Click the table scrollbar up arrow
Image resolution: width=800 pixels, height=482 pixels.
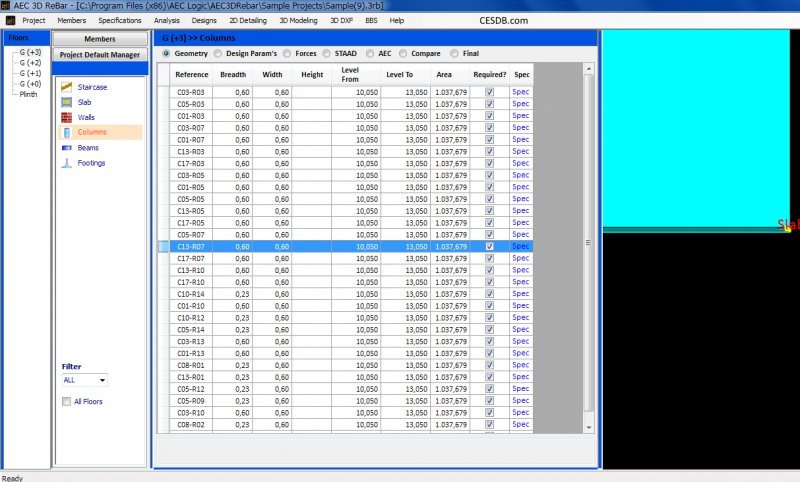pos(589,68)
